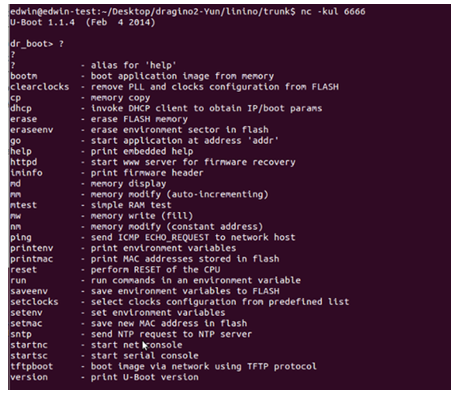
Task: Click the U-Boot 1.1.4 version line
Action: tap(83, 23)
